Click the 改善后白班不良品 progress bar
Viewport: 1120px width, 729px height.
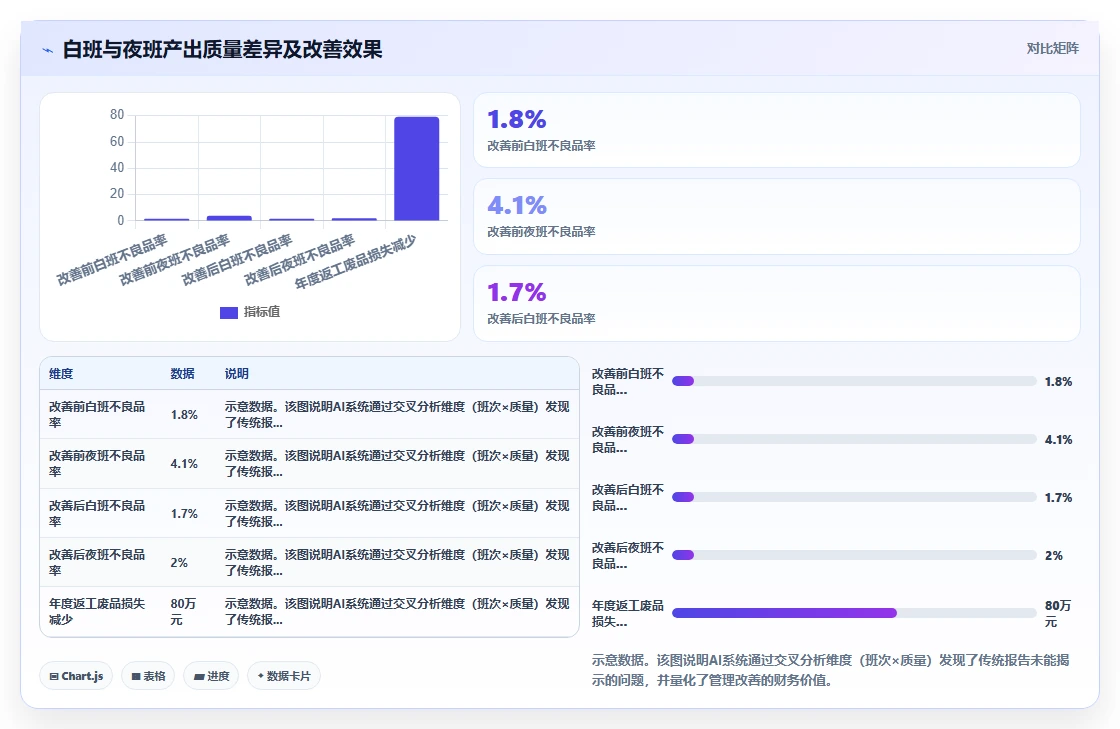point(854,497)
